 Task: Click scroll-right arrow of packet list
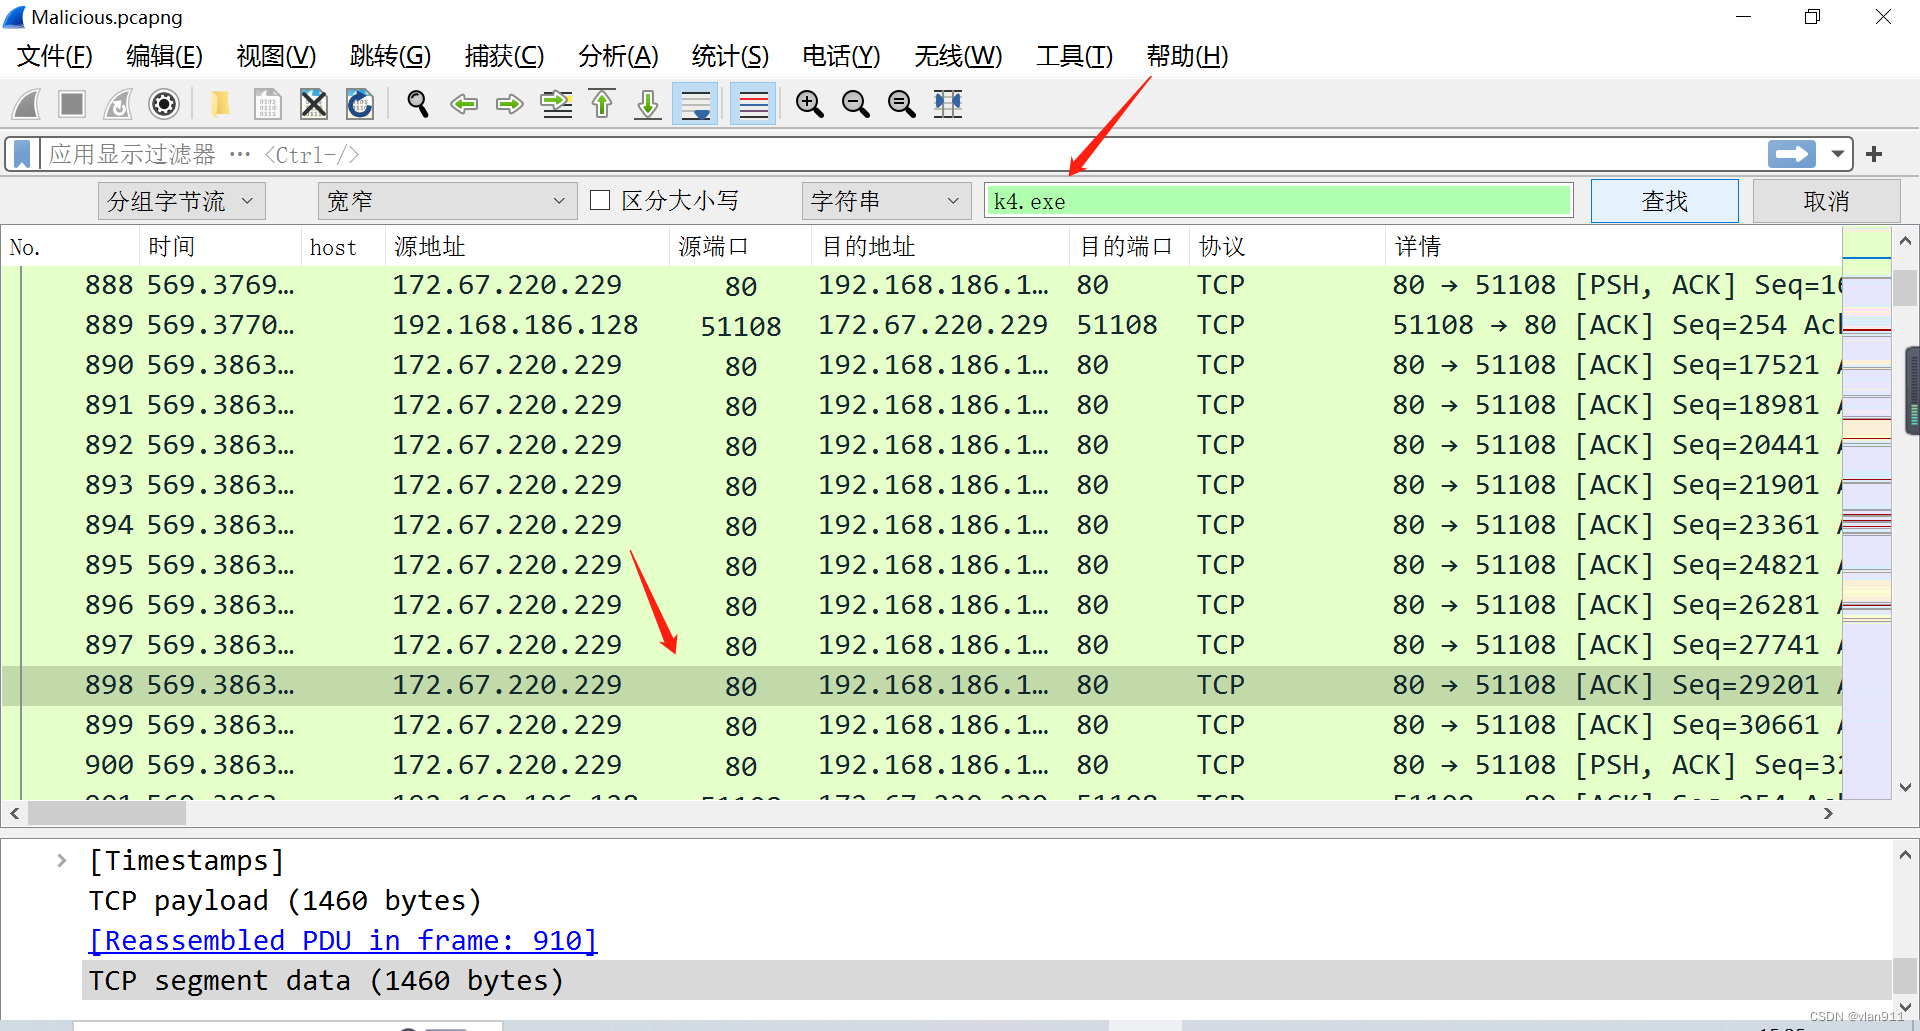coord(1828,814)
